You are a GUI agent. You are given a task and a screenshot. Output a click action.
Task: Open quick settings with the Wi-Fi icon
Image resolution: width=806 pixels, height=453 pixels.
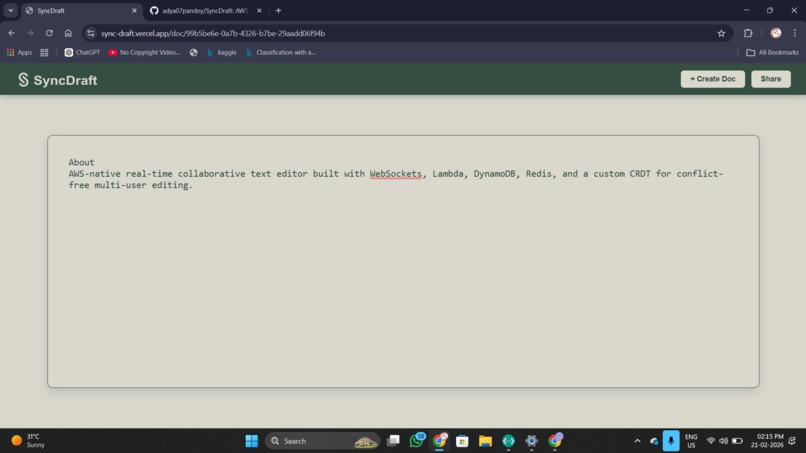coord(711,441)
